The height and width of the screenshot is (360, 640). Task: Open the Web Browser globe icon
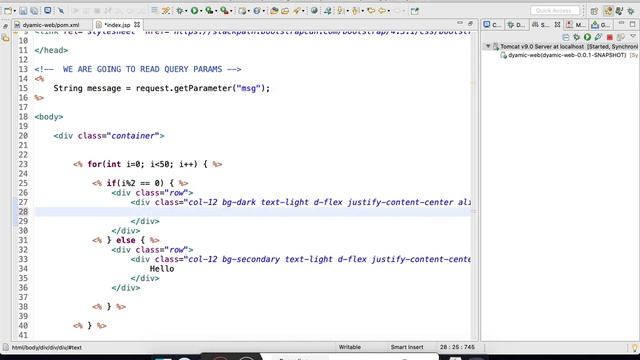[x=314, y=11]
